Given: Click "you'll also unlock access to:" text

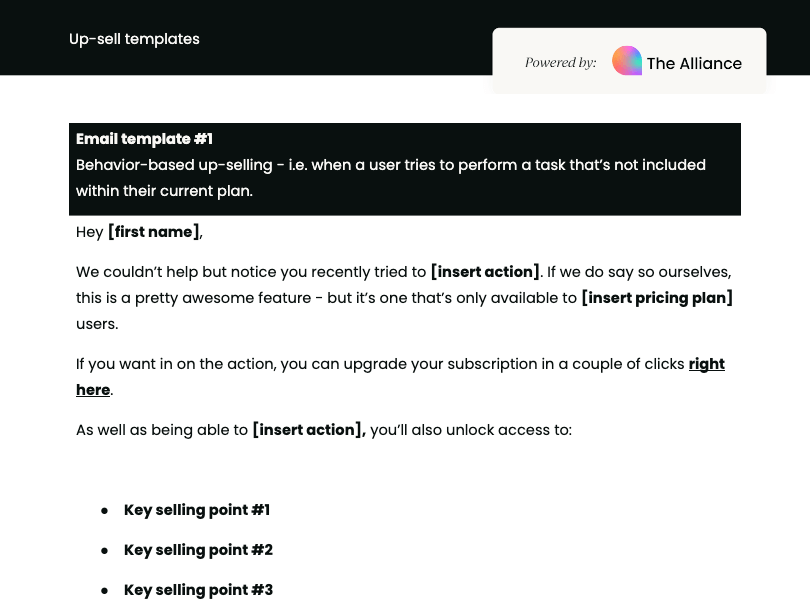Looking at the screenshot, I should (471, 430).
